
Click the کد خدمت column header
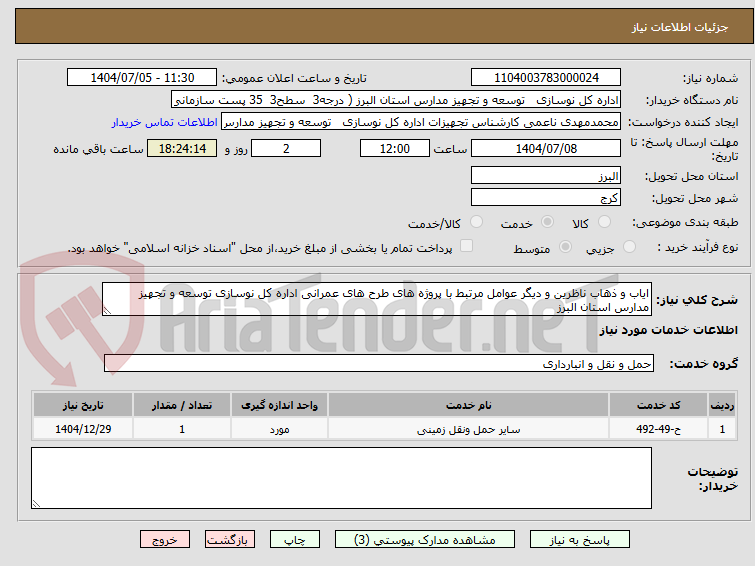(658, 405)
